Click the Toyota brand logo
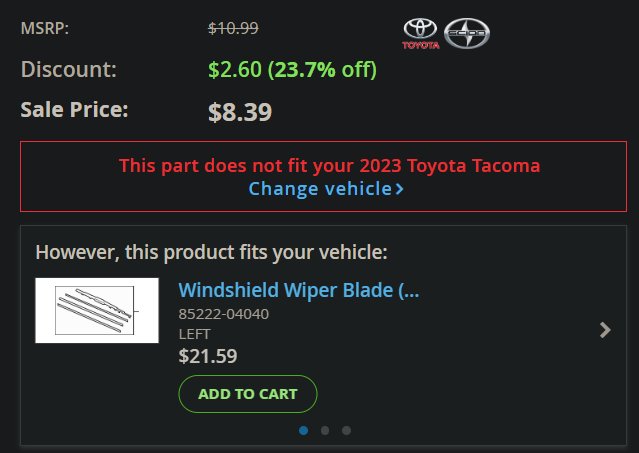The height and width of the screenshot is (453, 639). click(421, 34)
